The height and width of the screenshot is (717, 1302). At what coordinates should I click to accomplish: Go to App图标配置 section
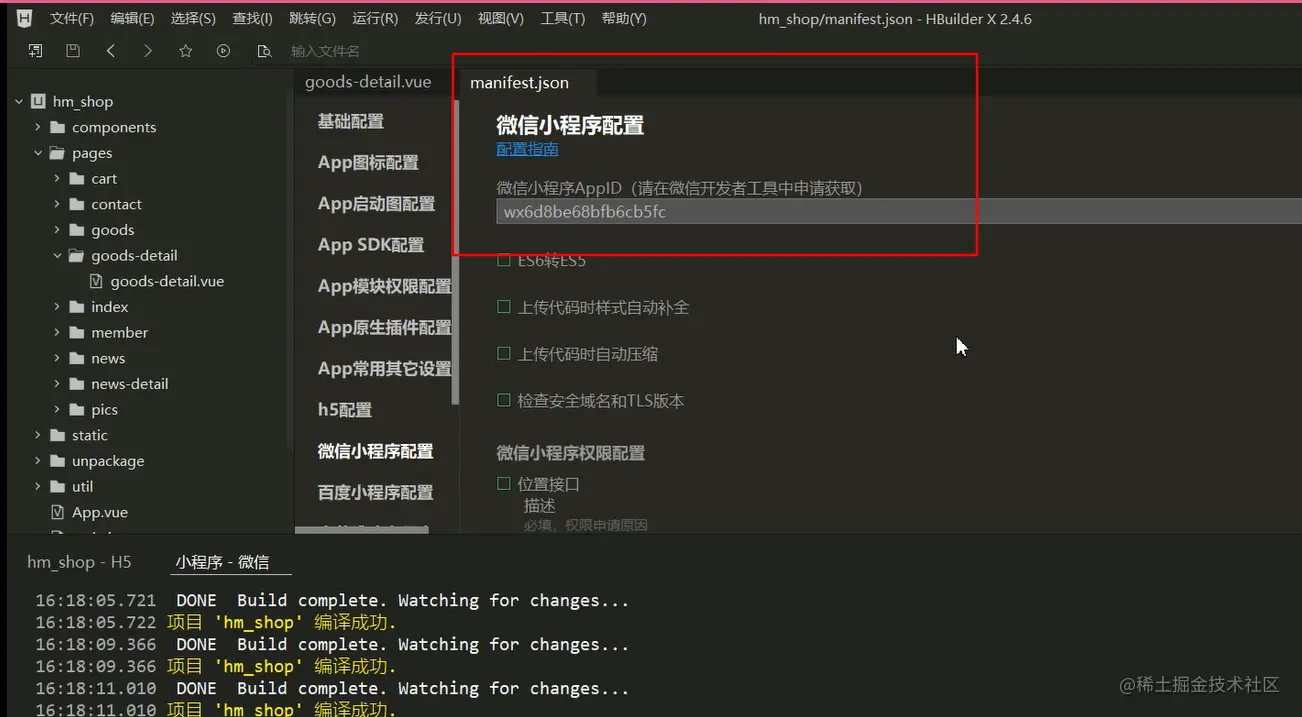click(368, 162)
